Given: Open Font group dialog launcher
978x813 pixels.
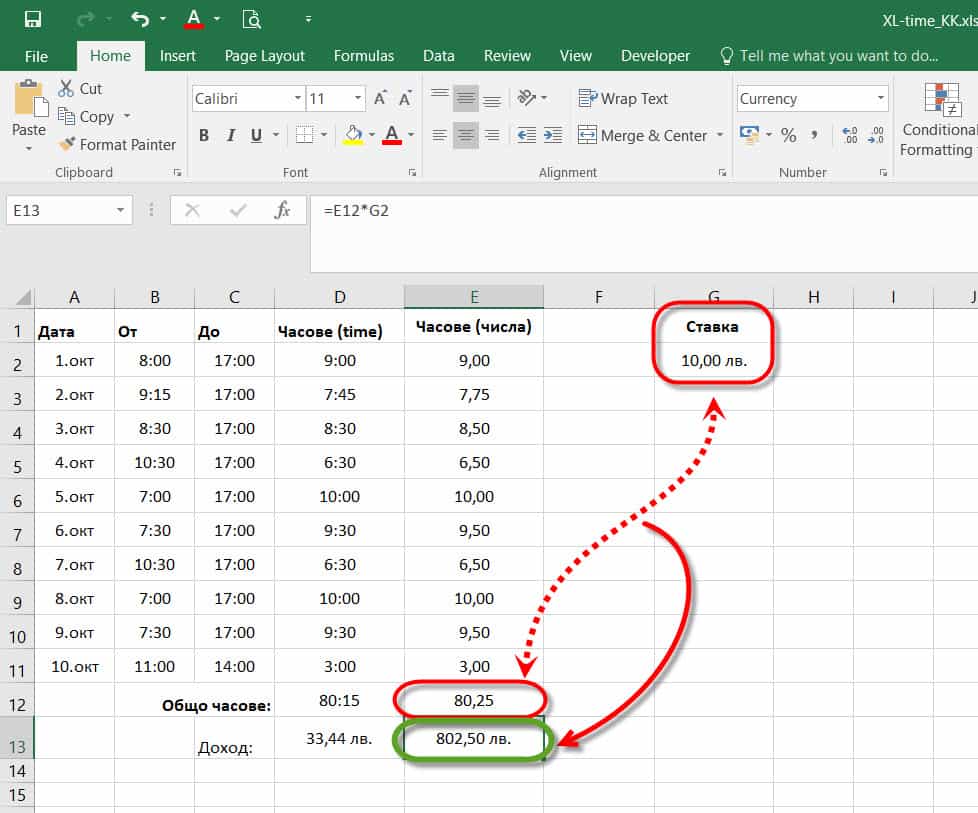Looking at the screenshot, I should point(412,173).
